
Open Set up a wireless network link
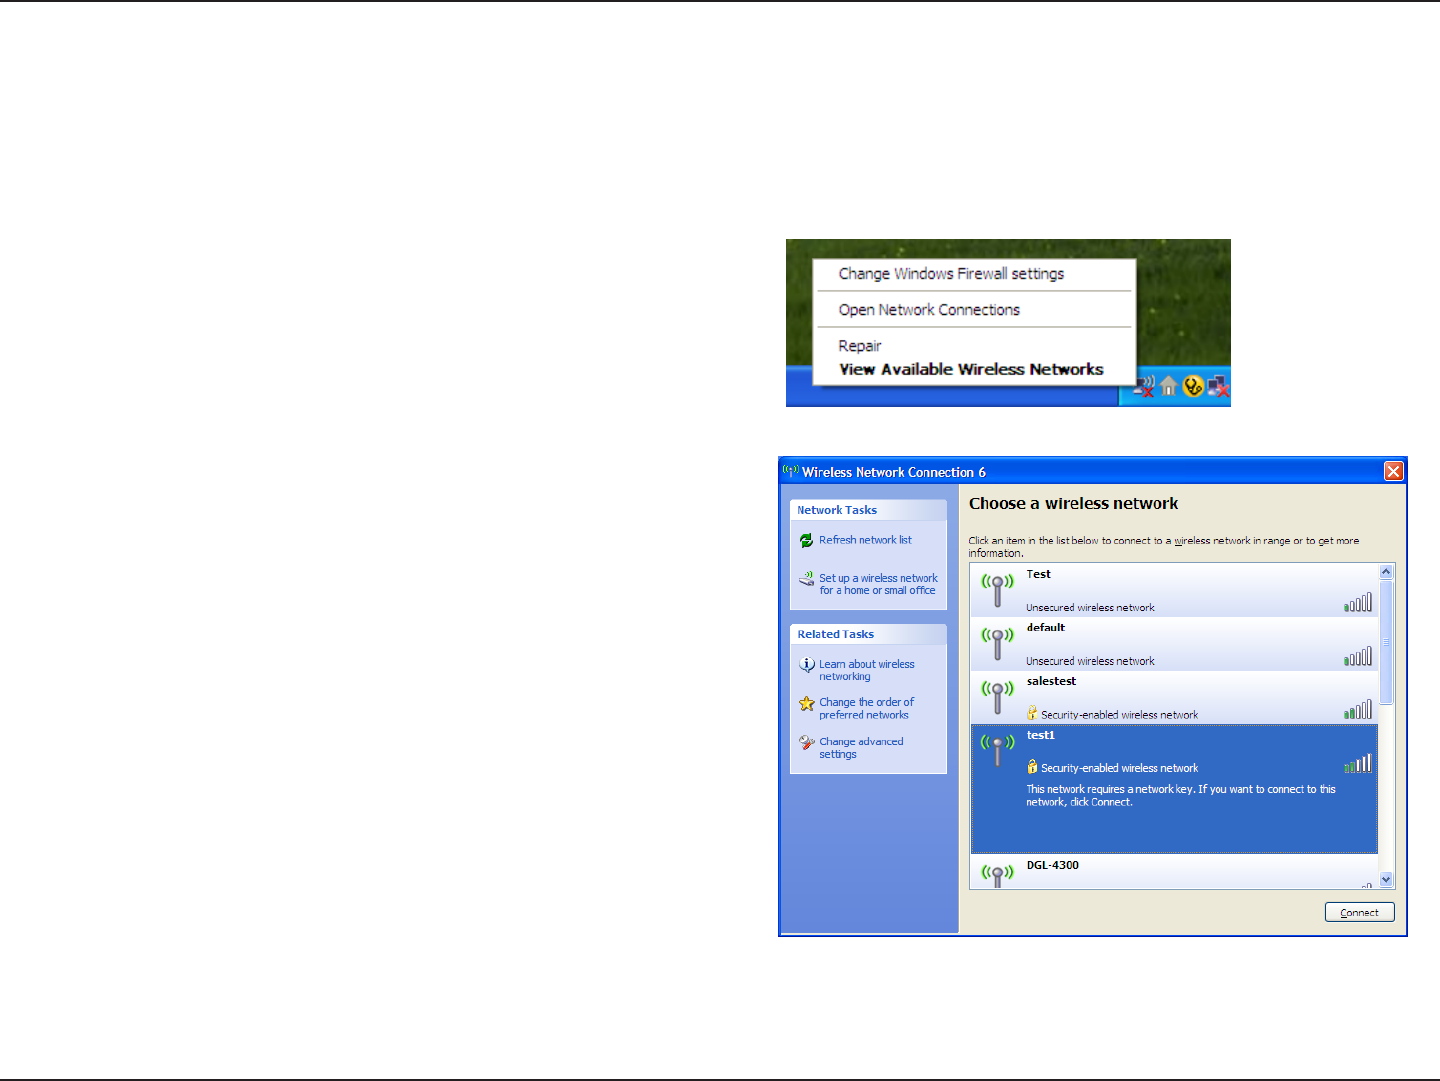click(x=878, y=584)
